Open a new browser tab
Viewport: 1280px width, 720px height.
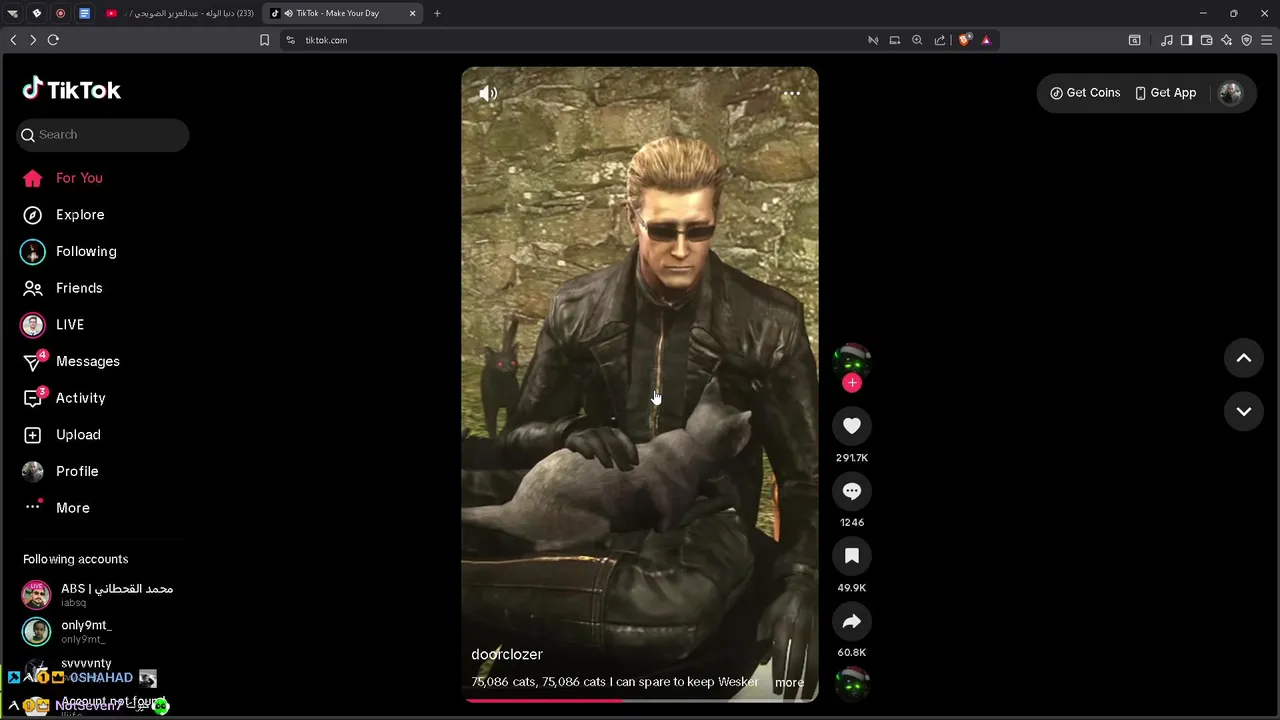click(x=437, y=13)
